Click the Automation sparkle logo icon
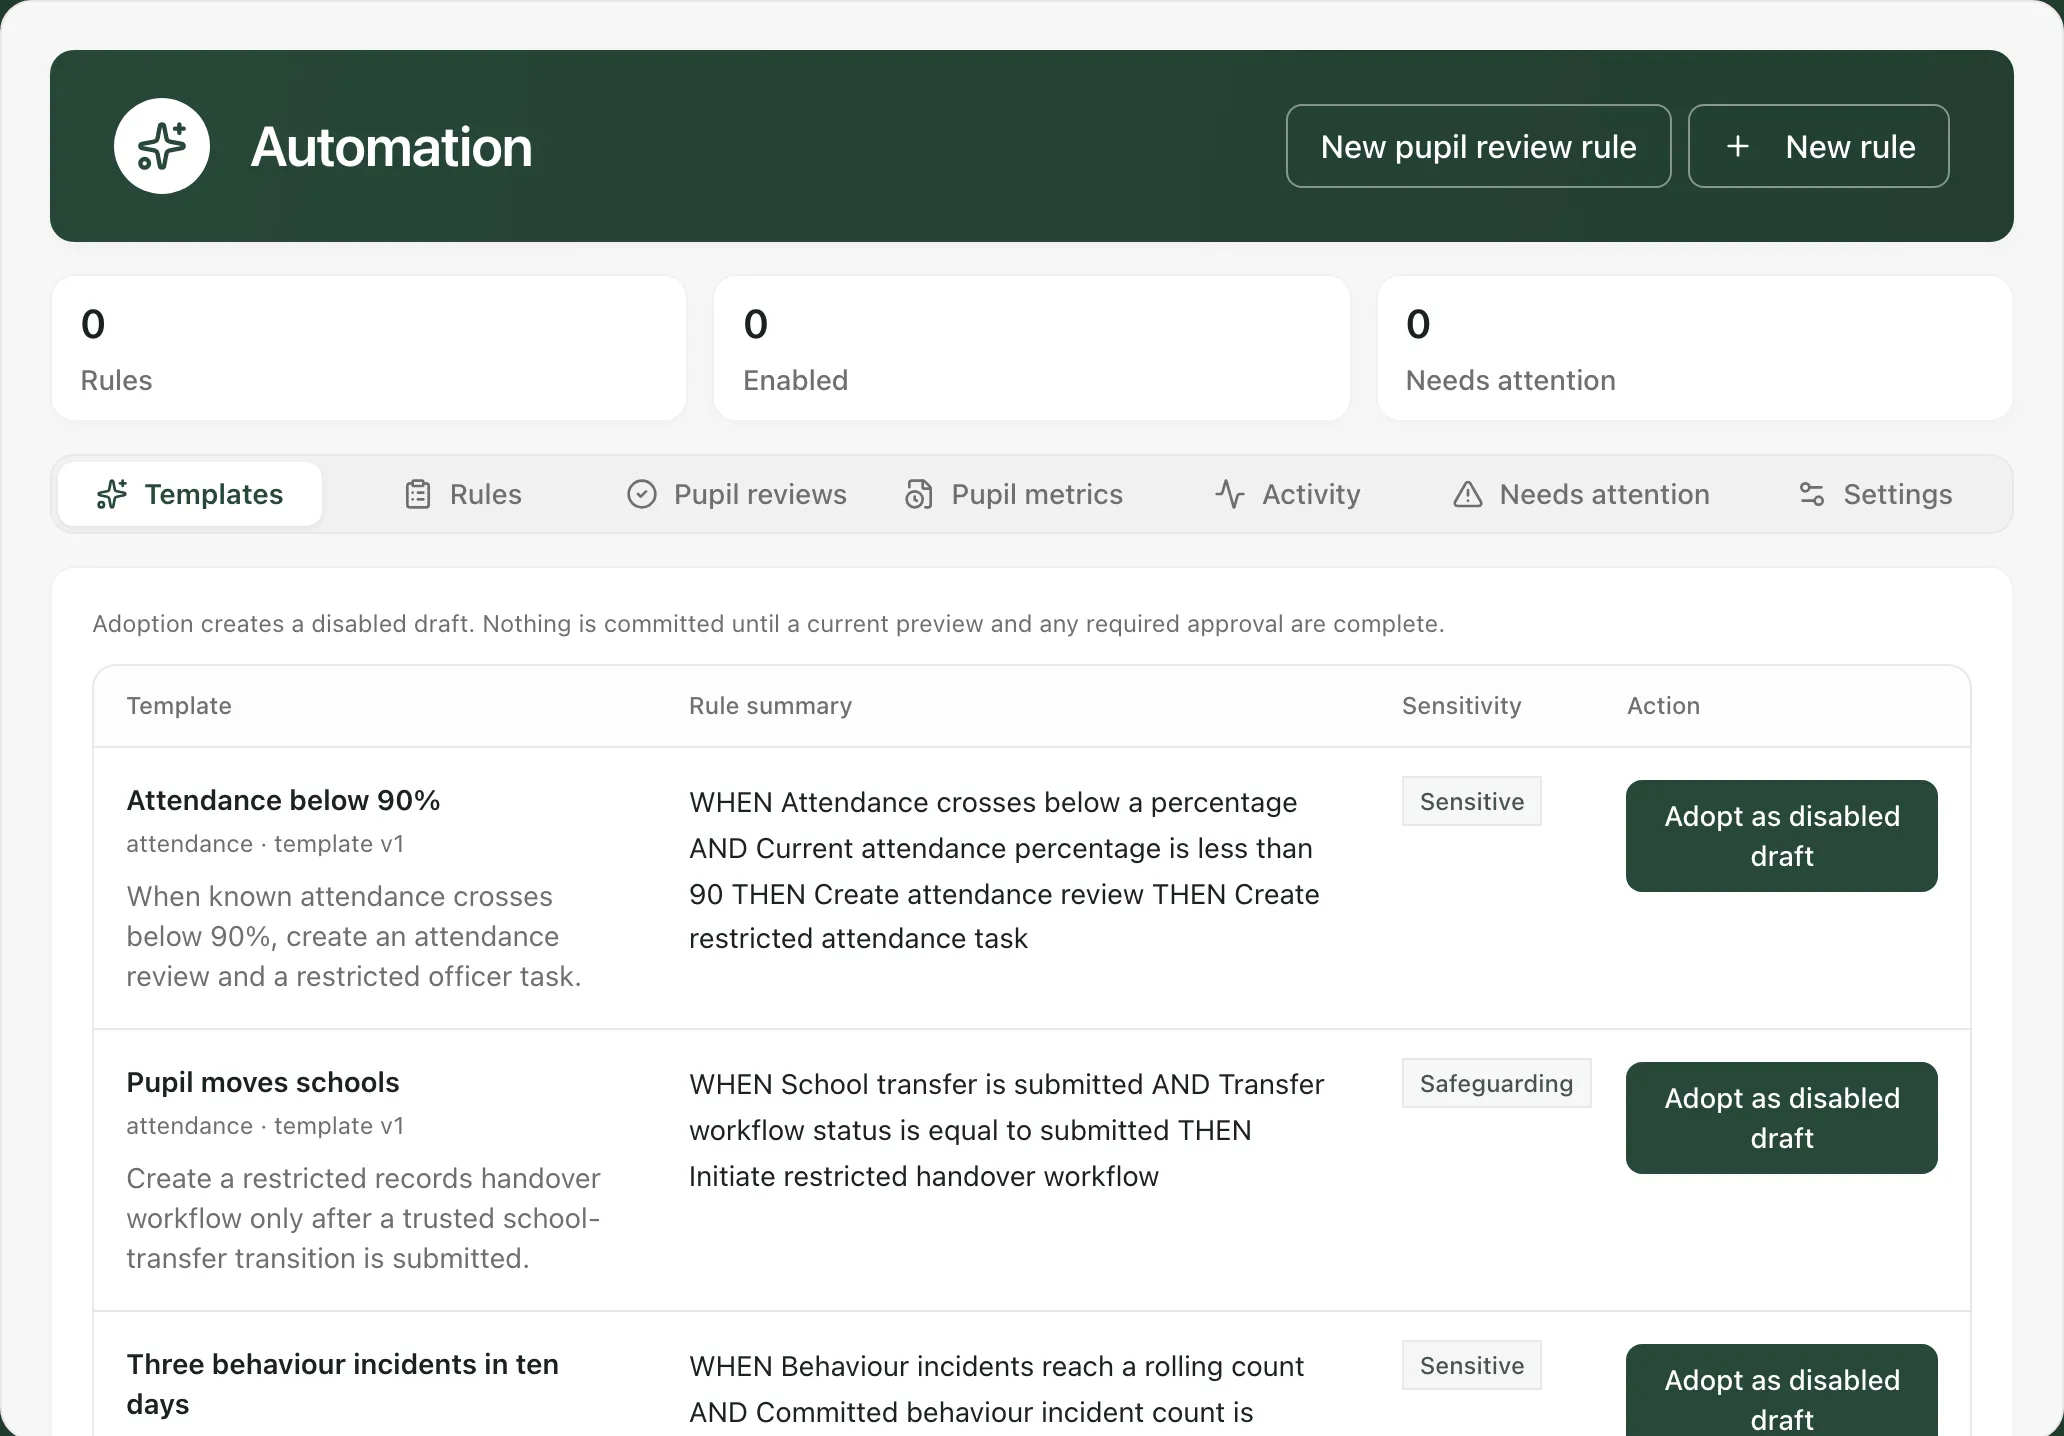The height and width of the screenshot is (1436, 2064). (x=162, y=146)
